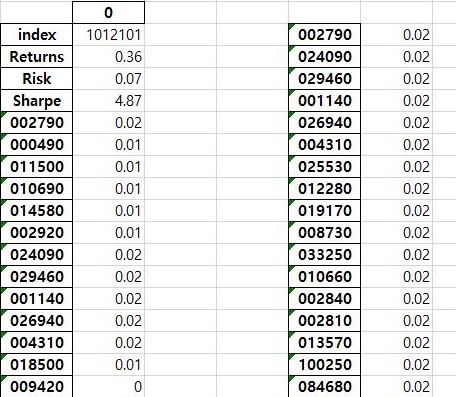The height and width of the screenshot is (397, 456).
Task: Select stock code cell 012280
Action: point(324,188)
